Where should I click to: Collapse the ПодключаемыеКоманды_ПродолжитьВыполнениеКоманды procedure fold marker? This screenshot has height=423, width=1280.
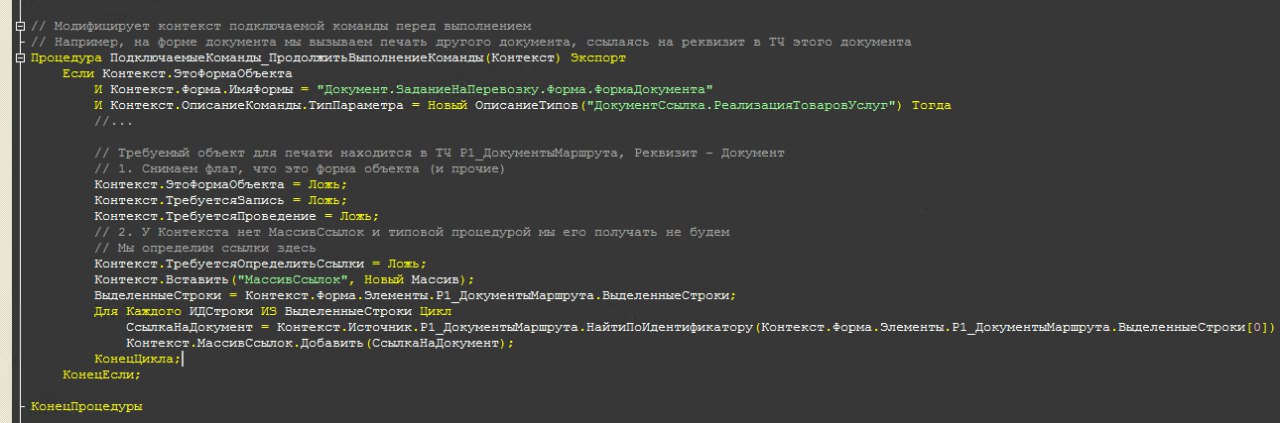[21, 57]
